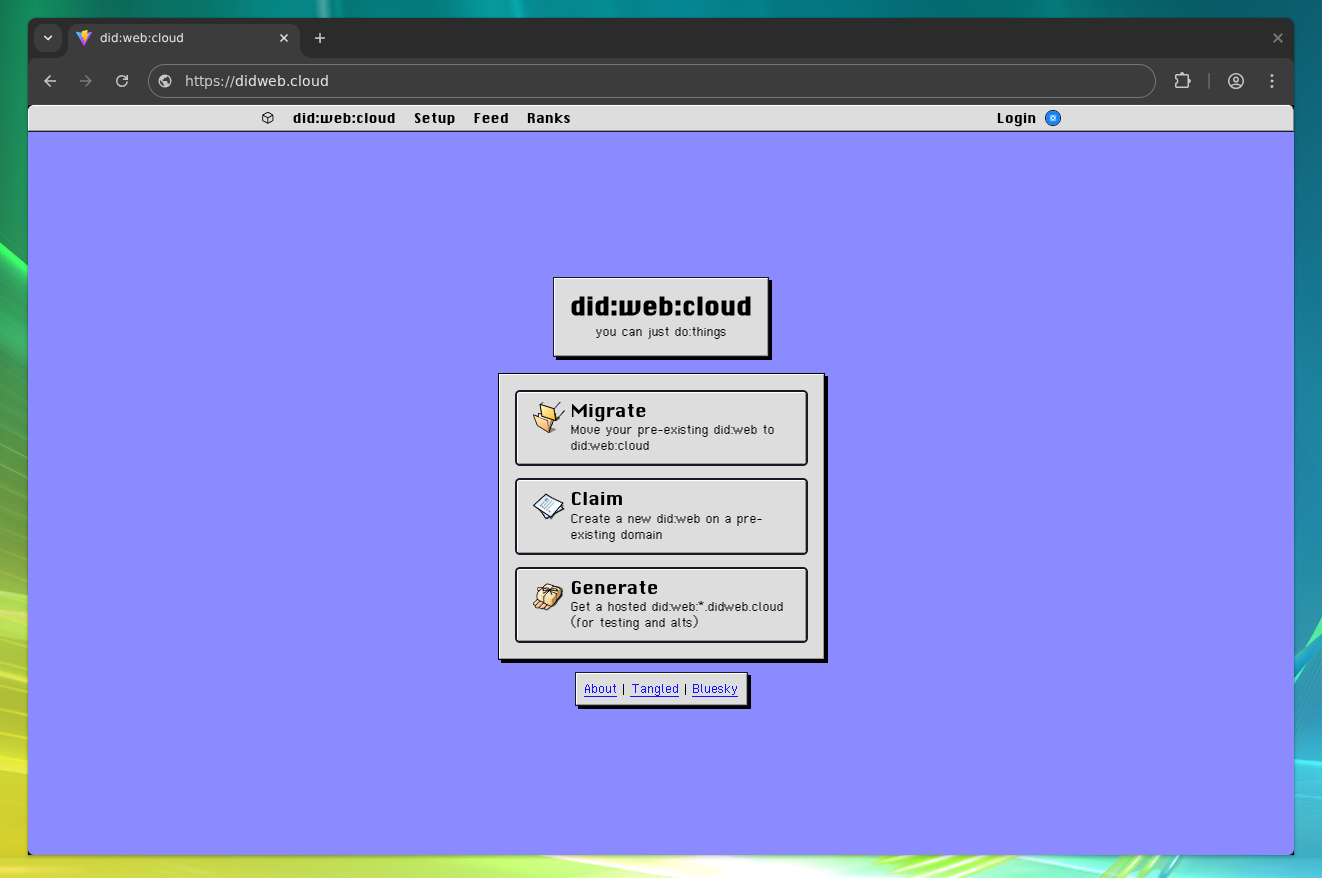Open the Setup menu item
Viewport: 1322px width, 878px height.
tap(434, 118)
